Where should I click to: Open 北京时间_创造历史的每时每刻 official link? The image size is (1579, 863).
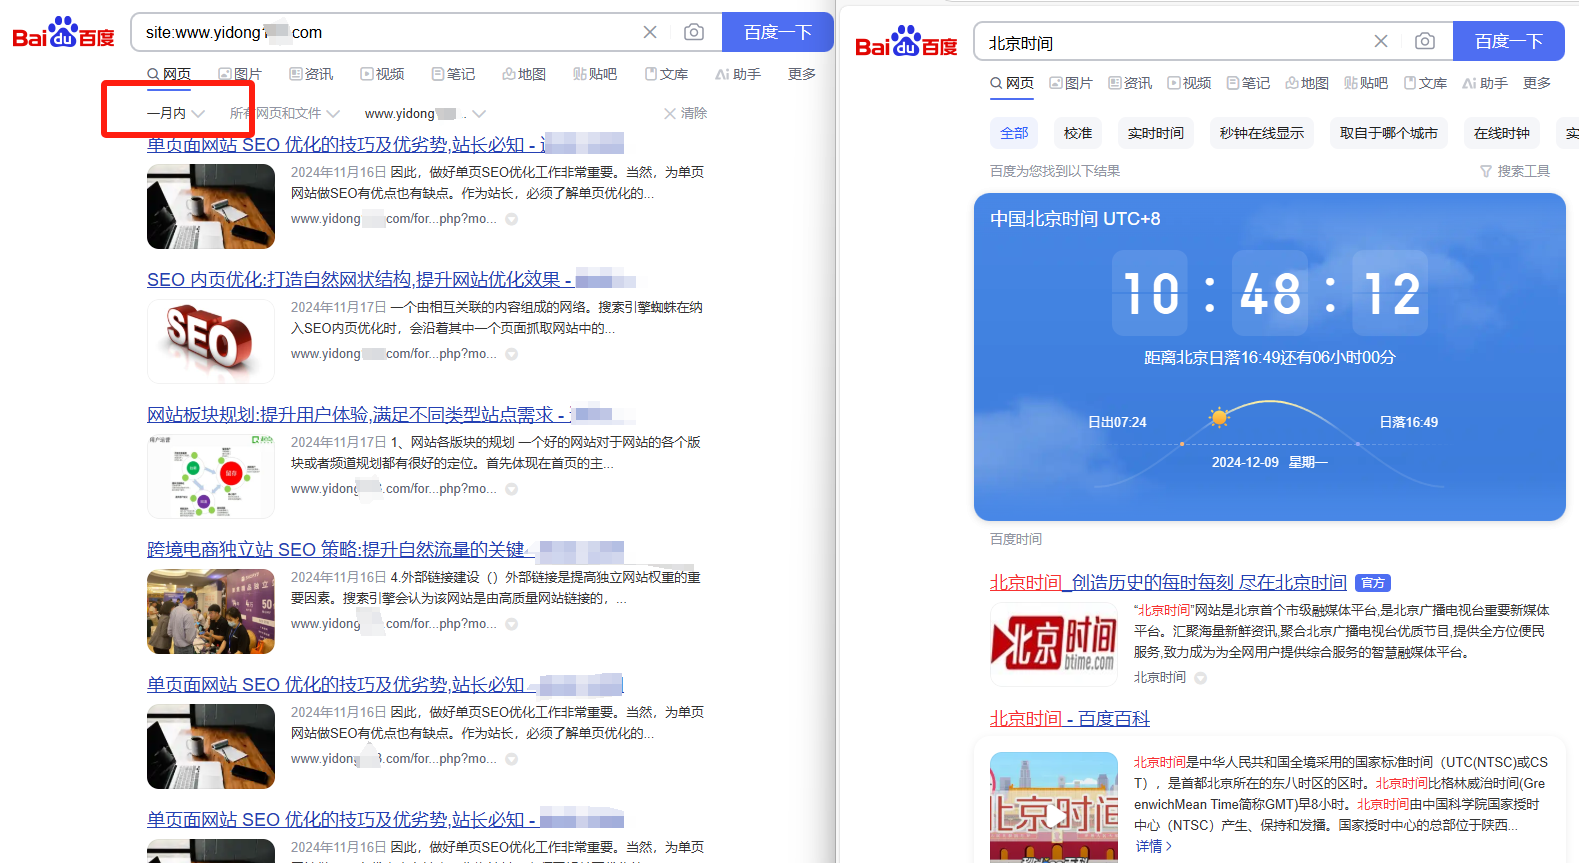pos(1168,582)
